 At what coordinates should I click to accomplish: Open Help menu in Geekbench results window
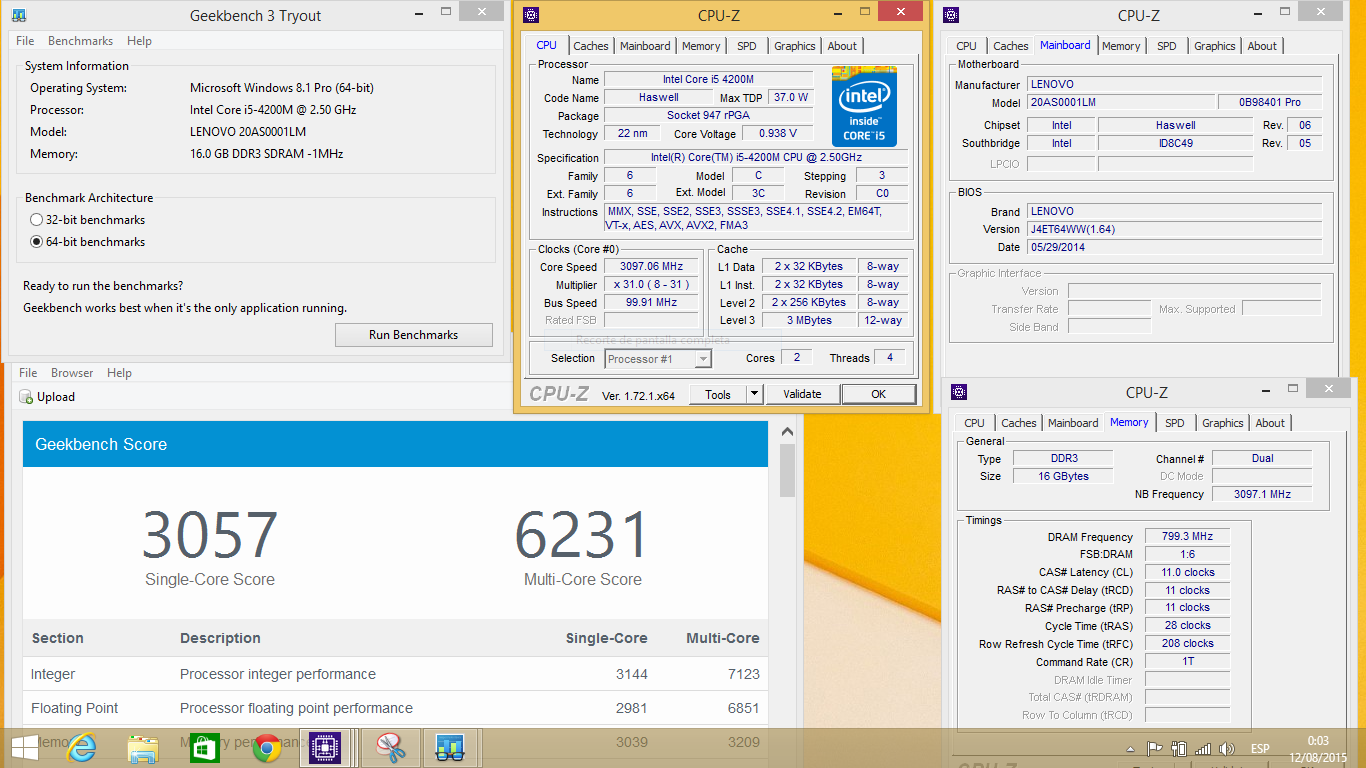(x=119, y=373)
